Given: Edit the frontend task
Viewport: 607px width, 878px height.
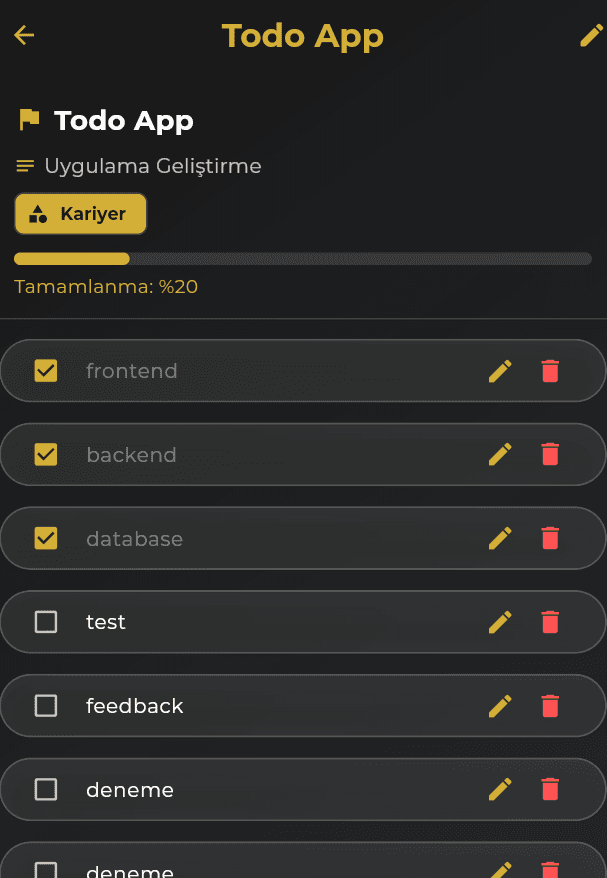Looking at the screenshot, I should coord(499,370).
